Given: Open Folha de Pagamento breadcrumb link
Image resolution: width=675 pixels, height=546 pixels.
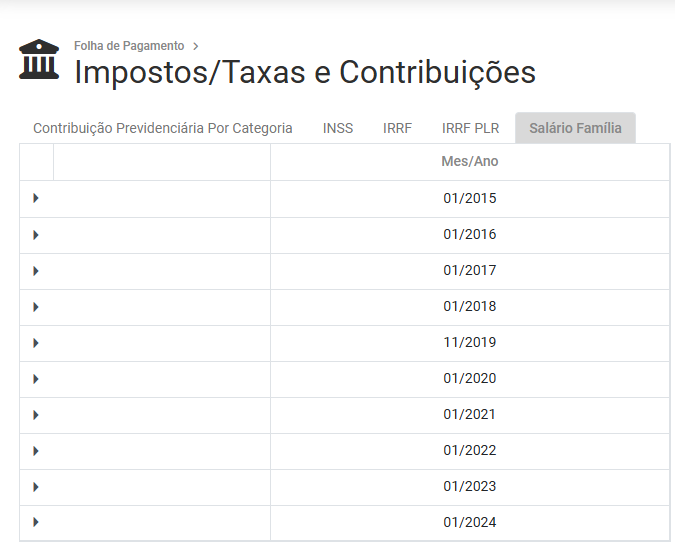Looking at the screenshot, I should coord(129,46).
